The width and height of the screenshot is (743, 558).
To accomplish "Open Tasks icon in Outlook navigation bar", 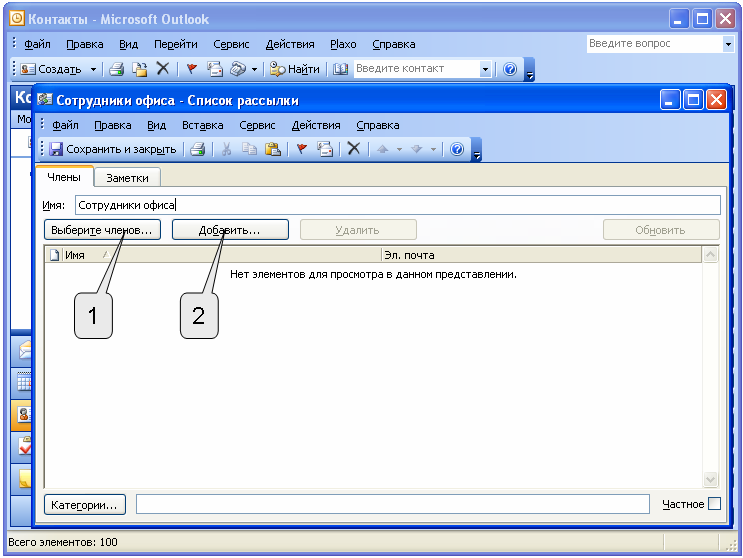I will click(24, 445).
